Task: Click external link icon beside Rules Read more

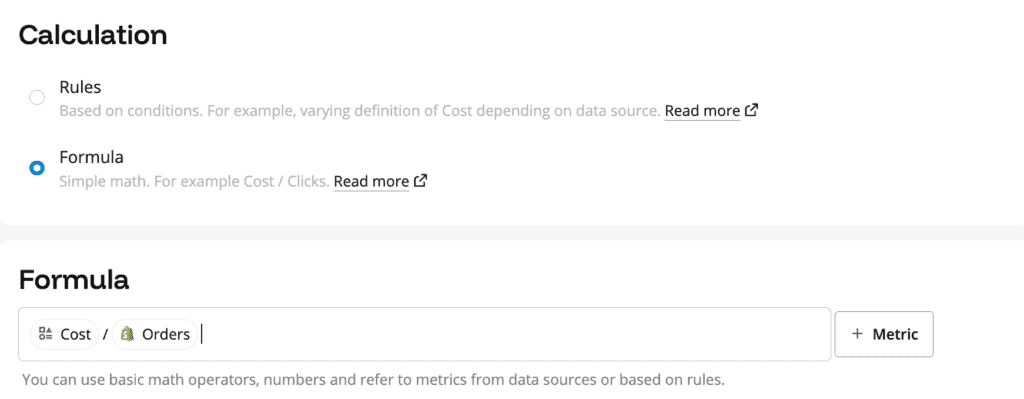Action: [752, 110]
